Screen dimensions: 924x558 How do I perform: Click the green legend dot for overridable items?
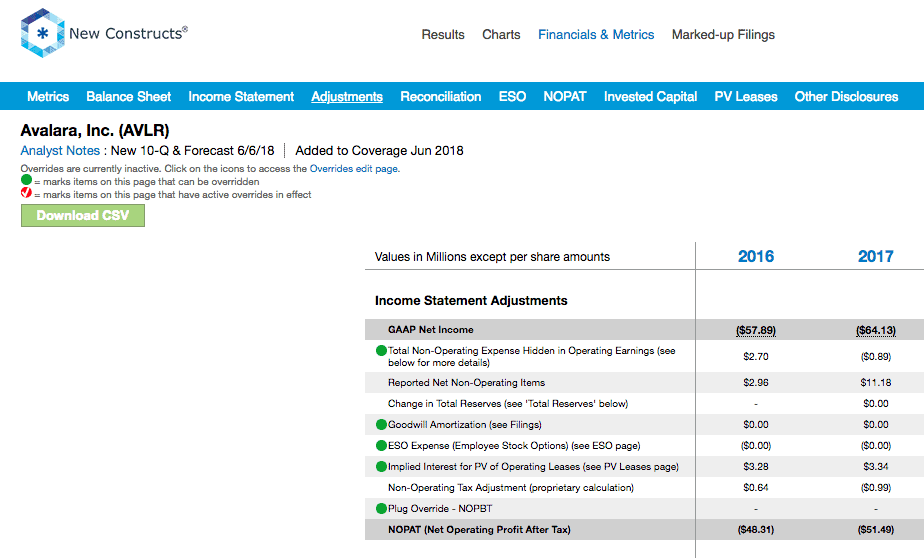pyautogui.click(x=26, y=180)
